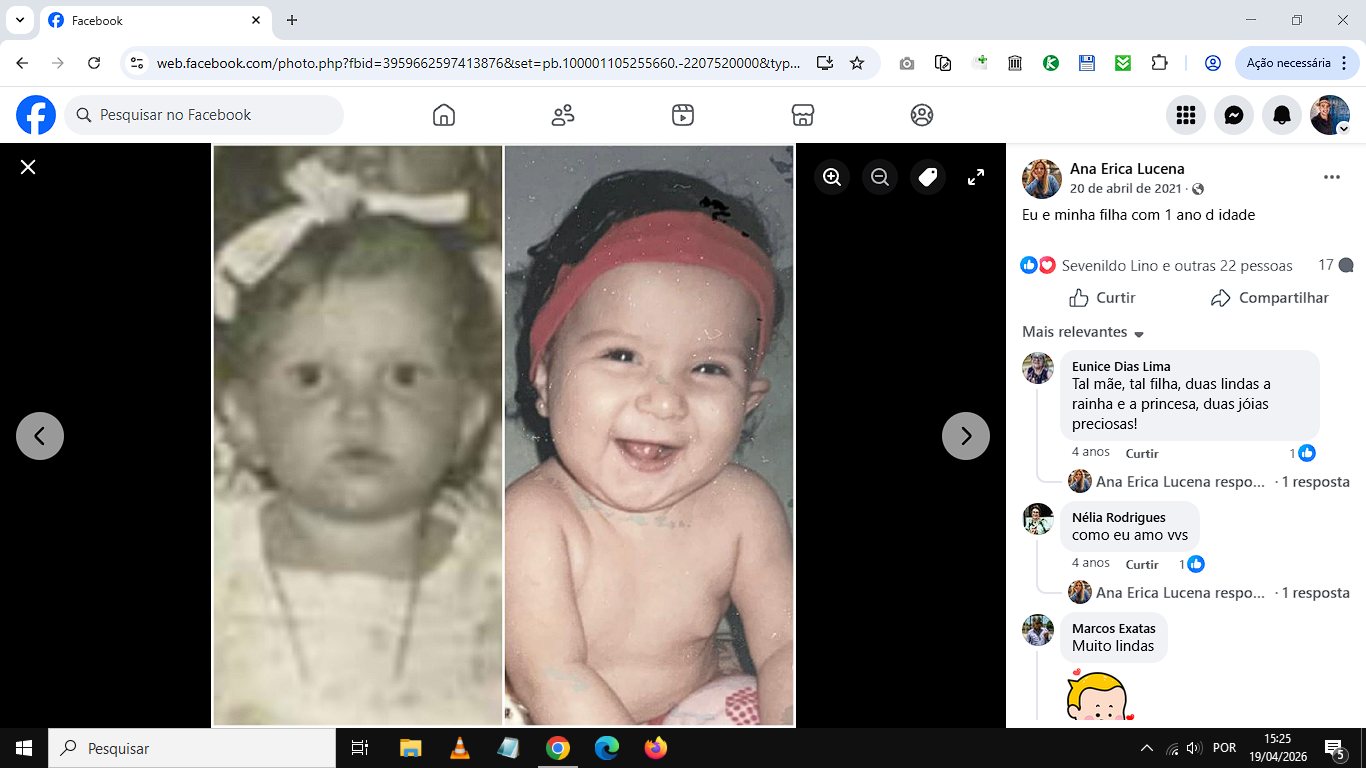Click the Pesquisar no Facebook search box

[x=204, y=115]
